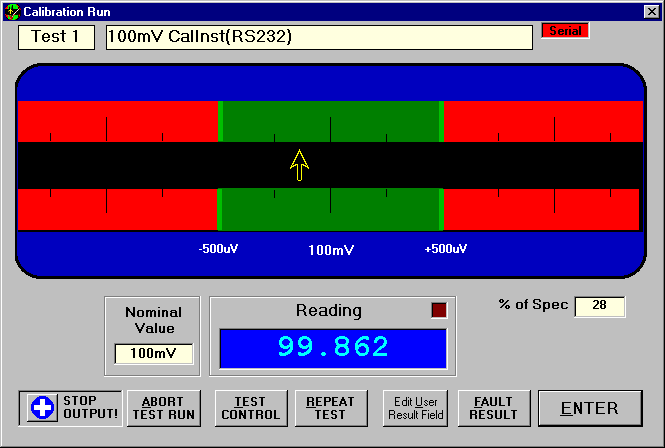665x448 pixels.
Task: Click Repeat Test button
Action: point(330,408)
